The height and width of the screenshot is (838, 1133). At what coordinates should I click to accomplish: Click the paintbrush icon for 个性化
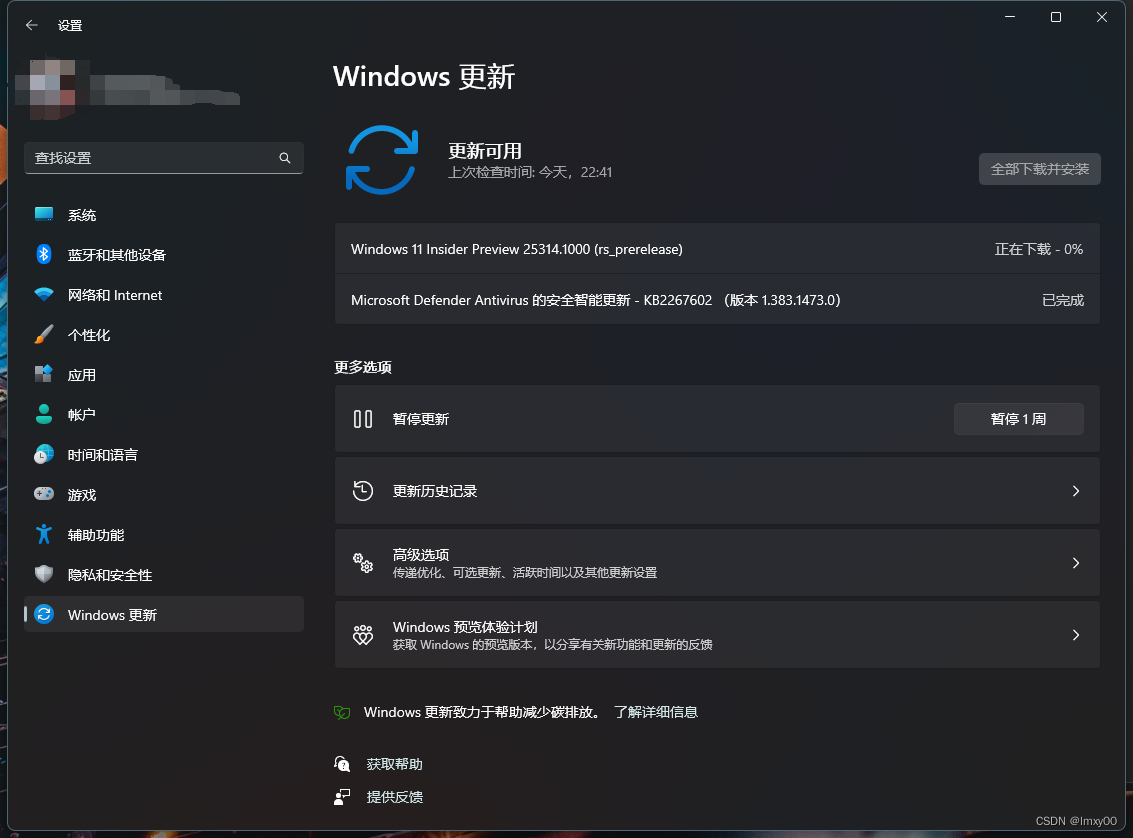click(44, 334)
